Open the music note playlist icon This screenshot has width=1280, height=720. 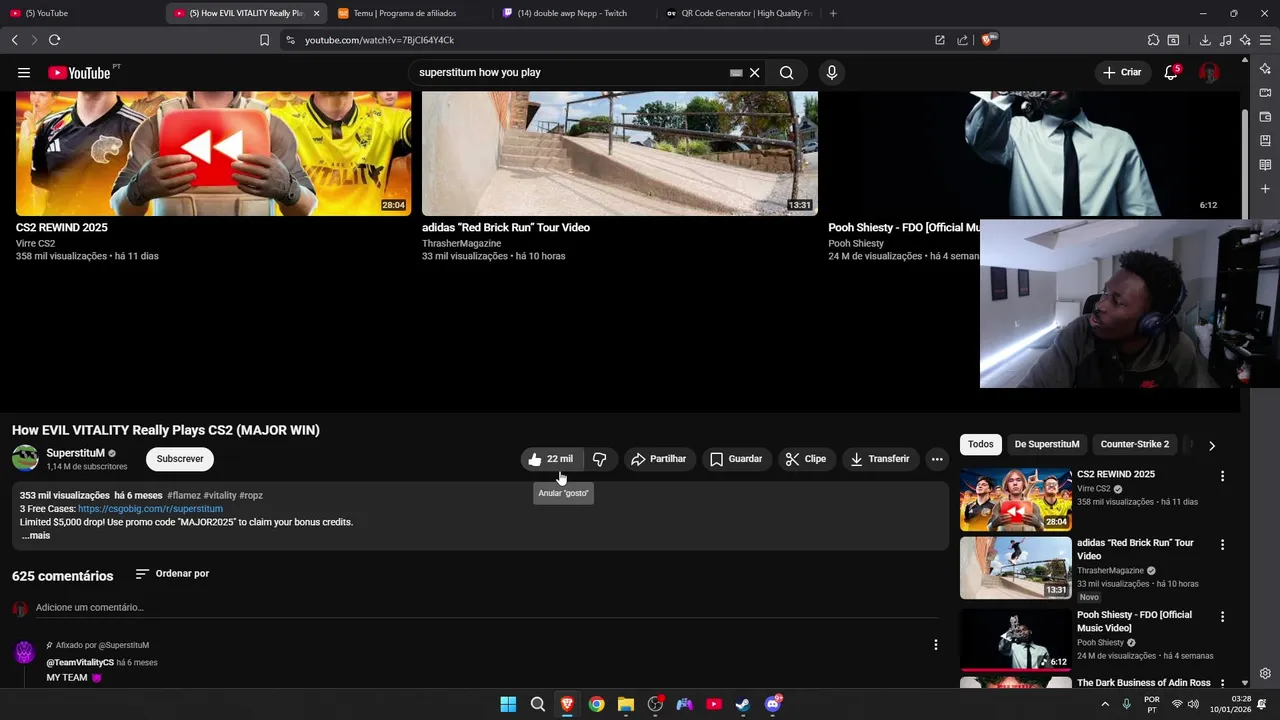pos(1226,40)
